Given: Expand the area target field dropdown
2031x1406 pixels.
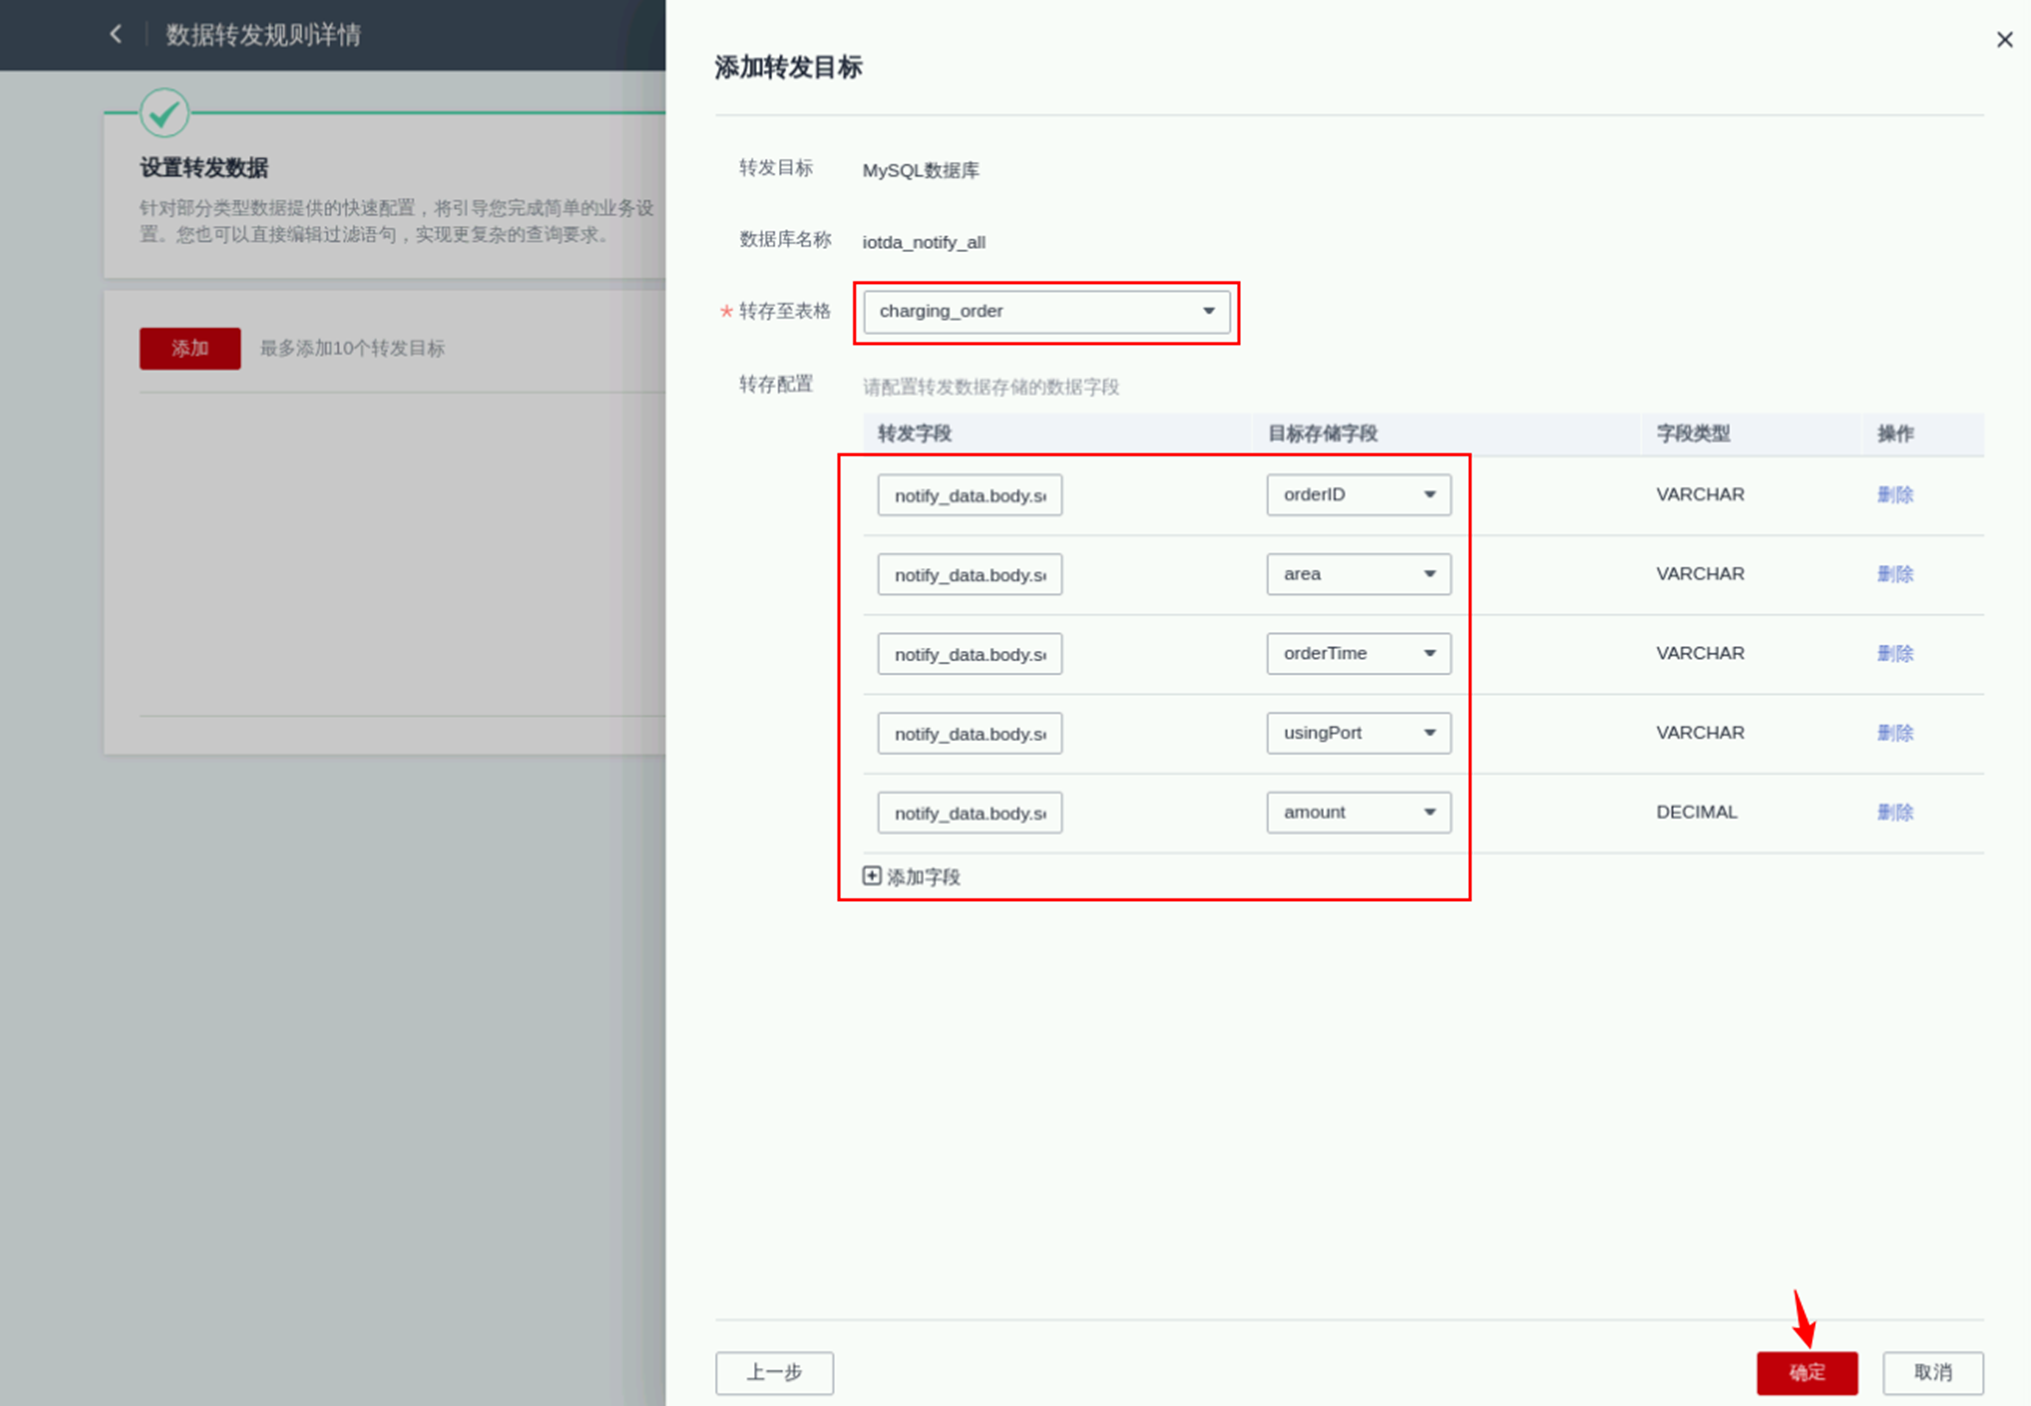Looking at the screenshot, I should click(1358, 574).
